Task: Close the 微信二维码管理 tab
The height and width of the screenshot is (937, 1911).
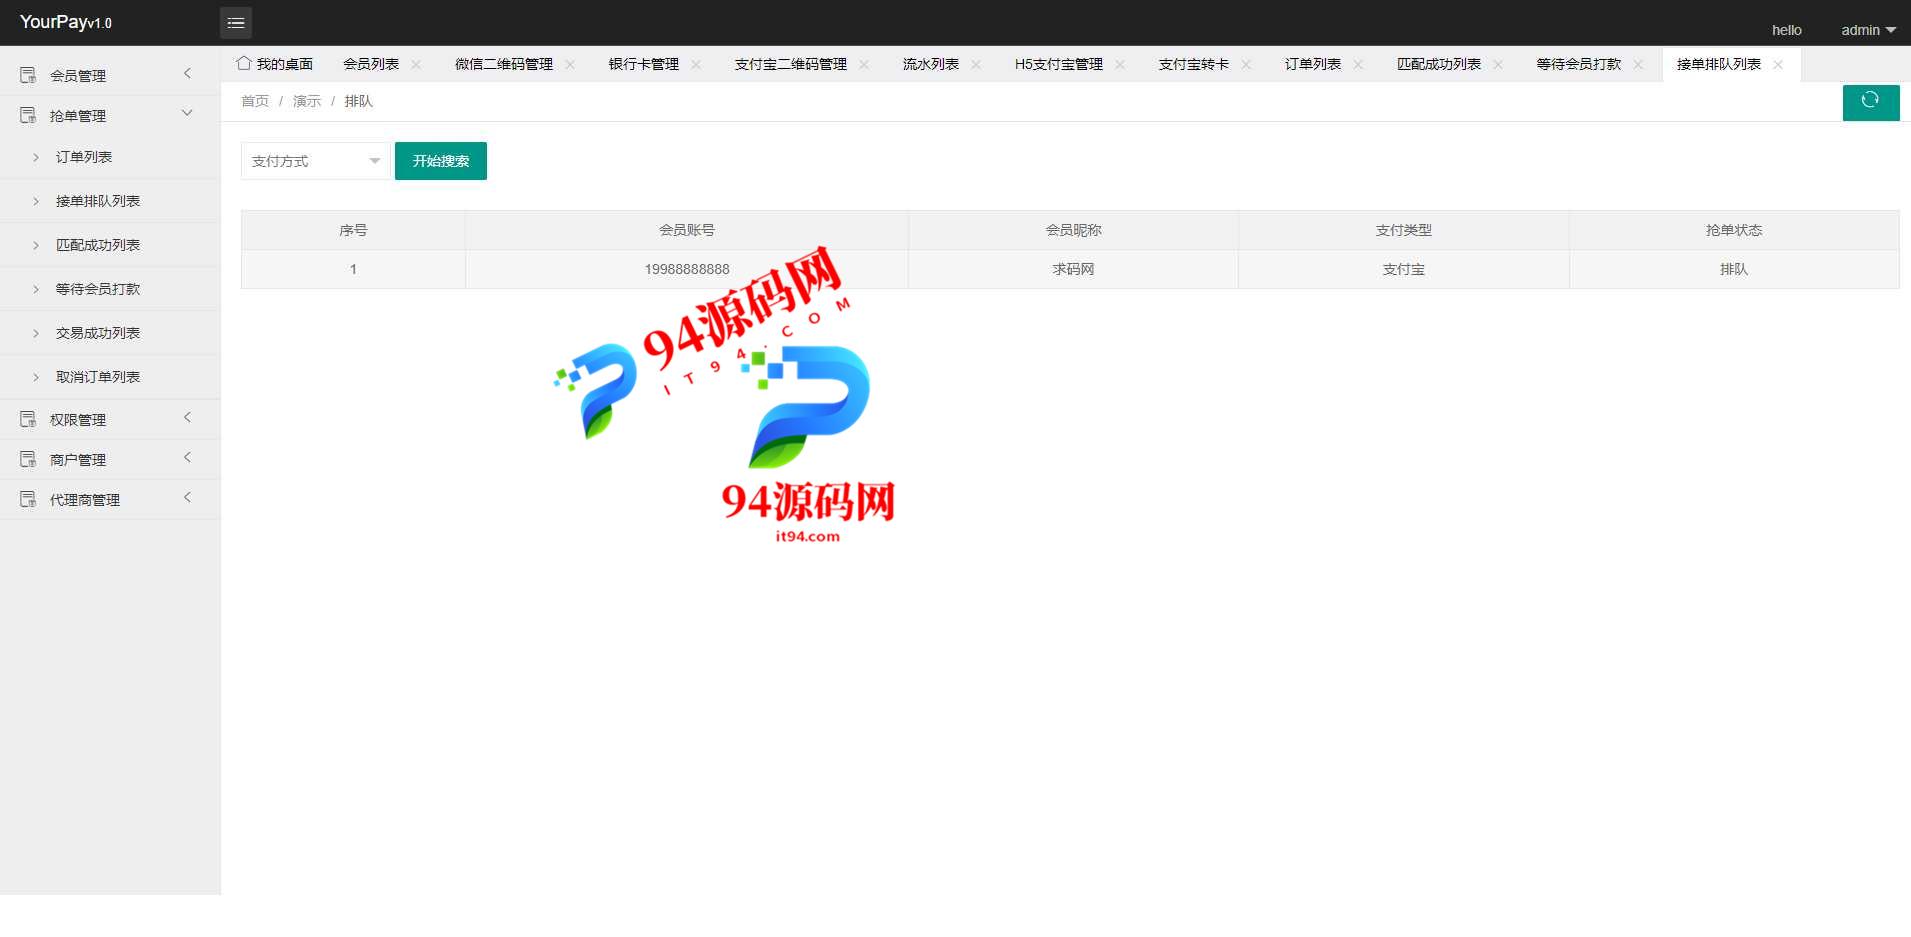Action: tap(570, 64)
